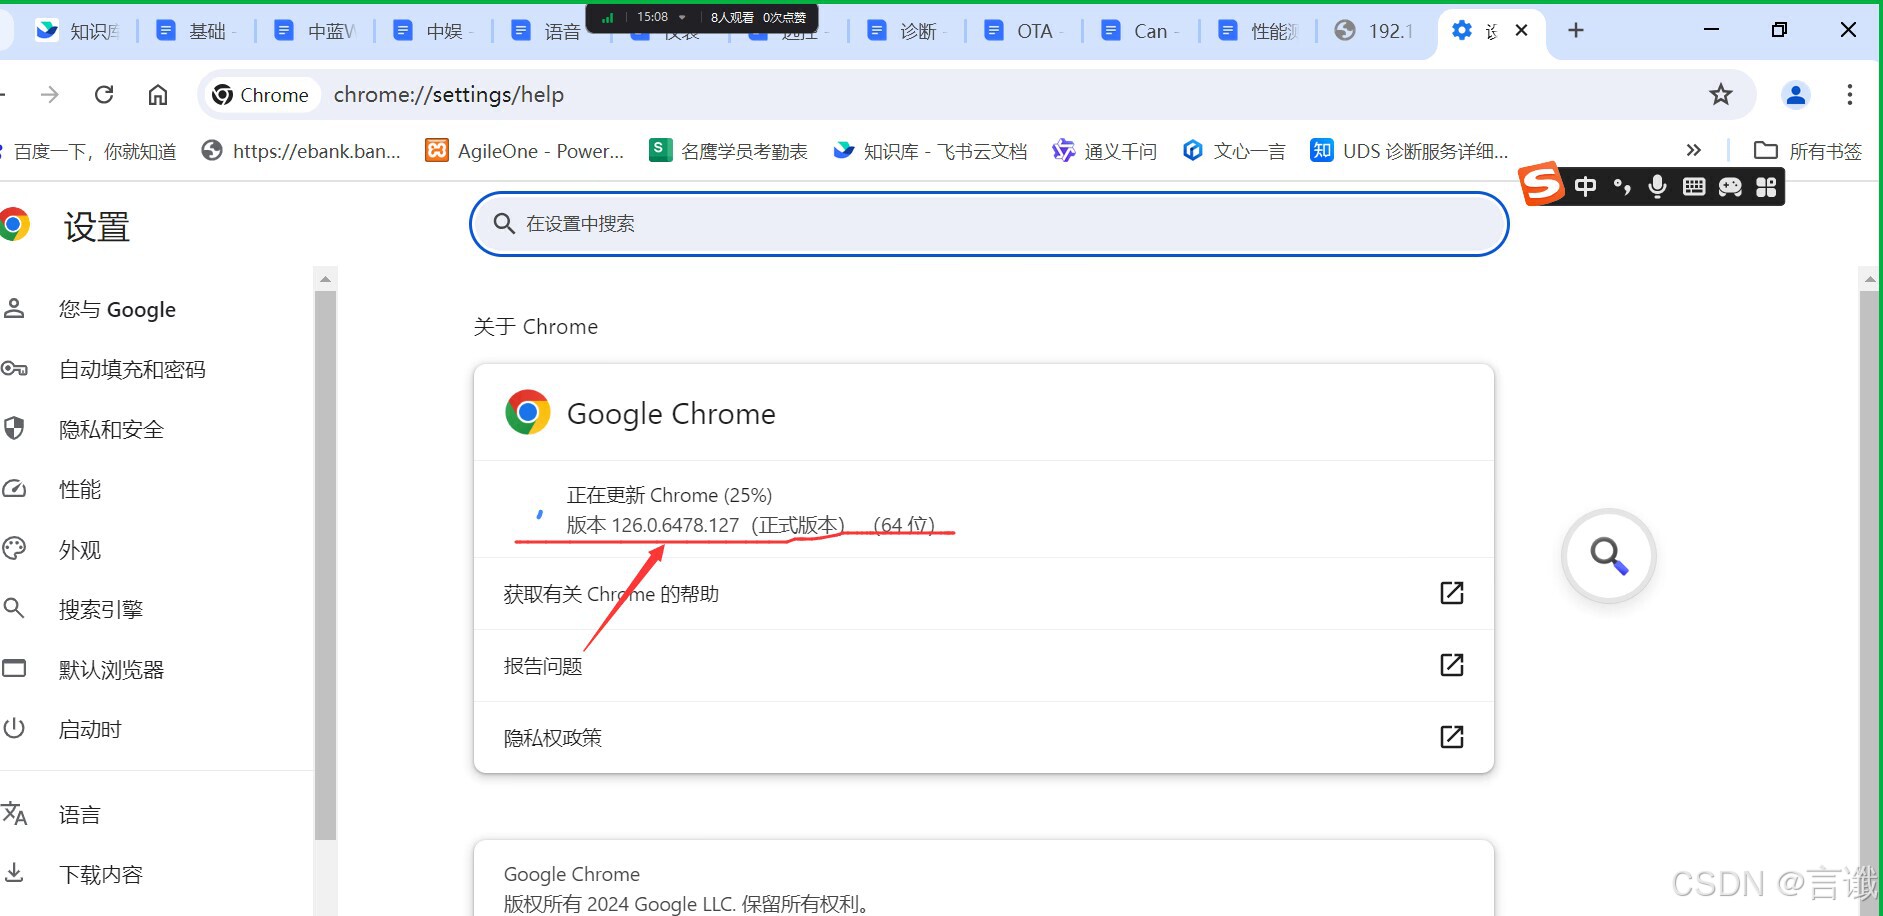1883x916 pixels.
Task: Open 默认浏览器 settings section
Action: point(111,669)
